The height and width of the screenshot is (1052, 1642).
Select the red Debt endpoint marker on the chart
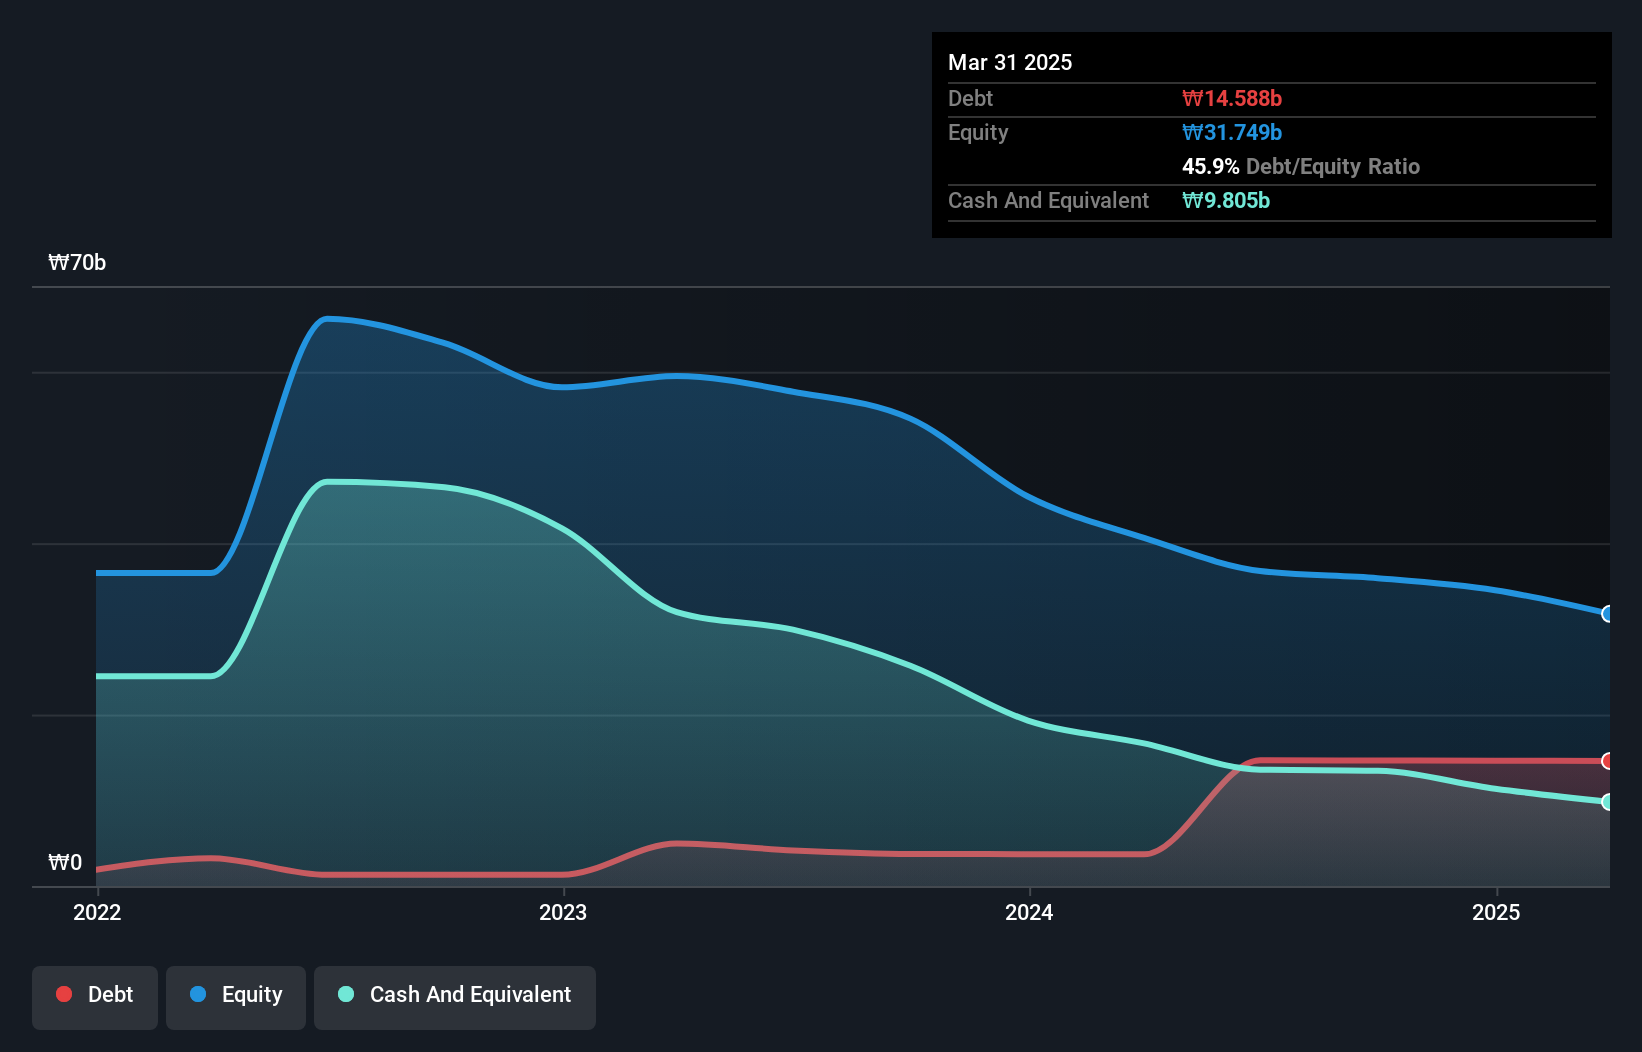1608,761
